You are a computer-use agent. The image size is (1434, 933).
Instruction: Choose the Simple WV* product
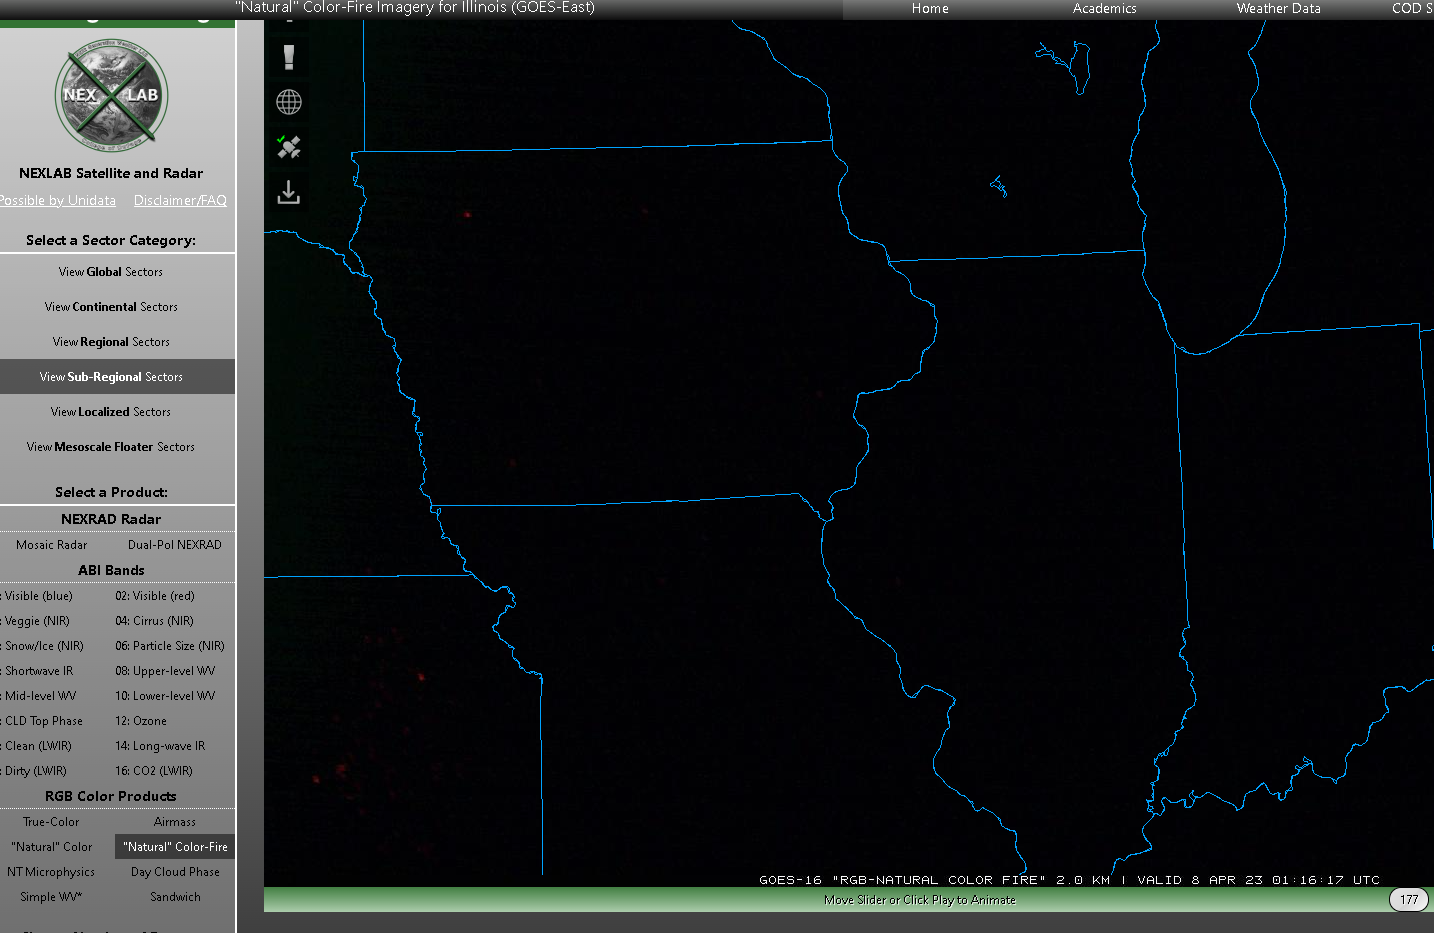click(51, 897)
